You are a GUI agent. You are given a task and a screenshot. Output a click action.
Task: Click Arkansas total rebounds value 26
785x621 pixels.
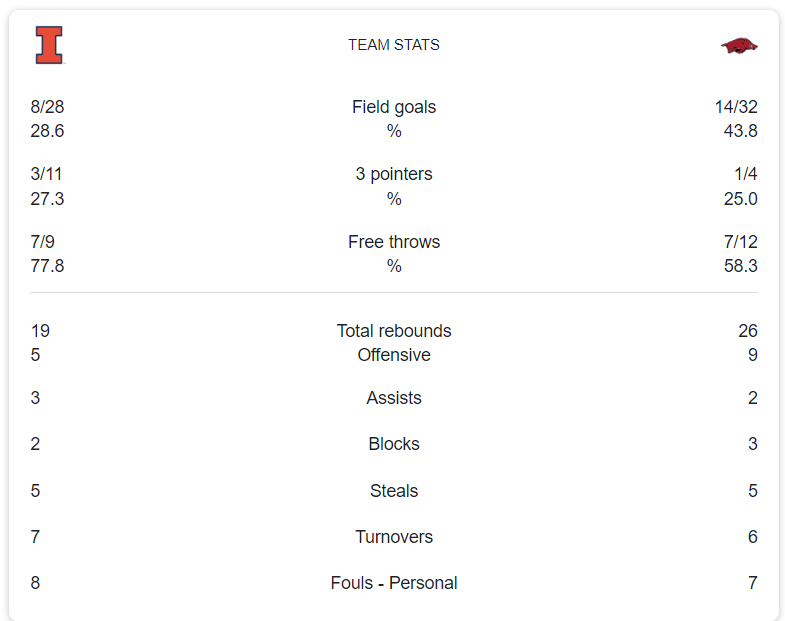coord(747,331)
